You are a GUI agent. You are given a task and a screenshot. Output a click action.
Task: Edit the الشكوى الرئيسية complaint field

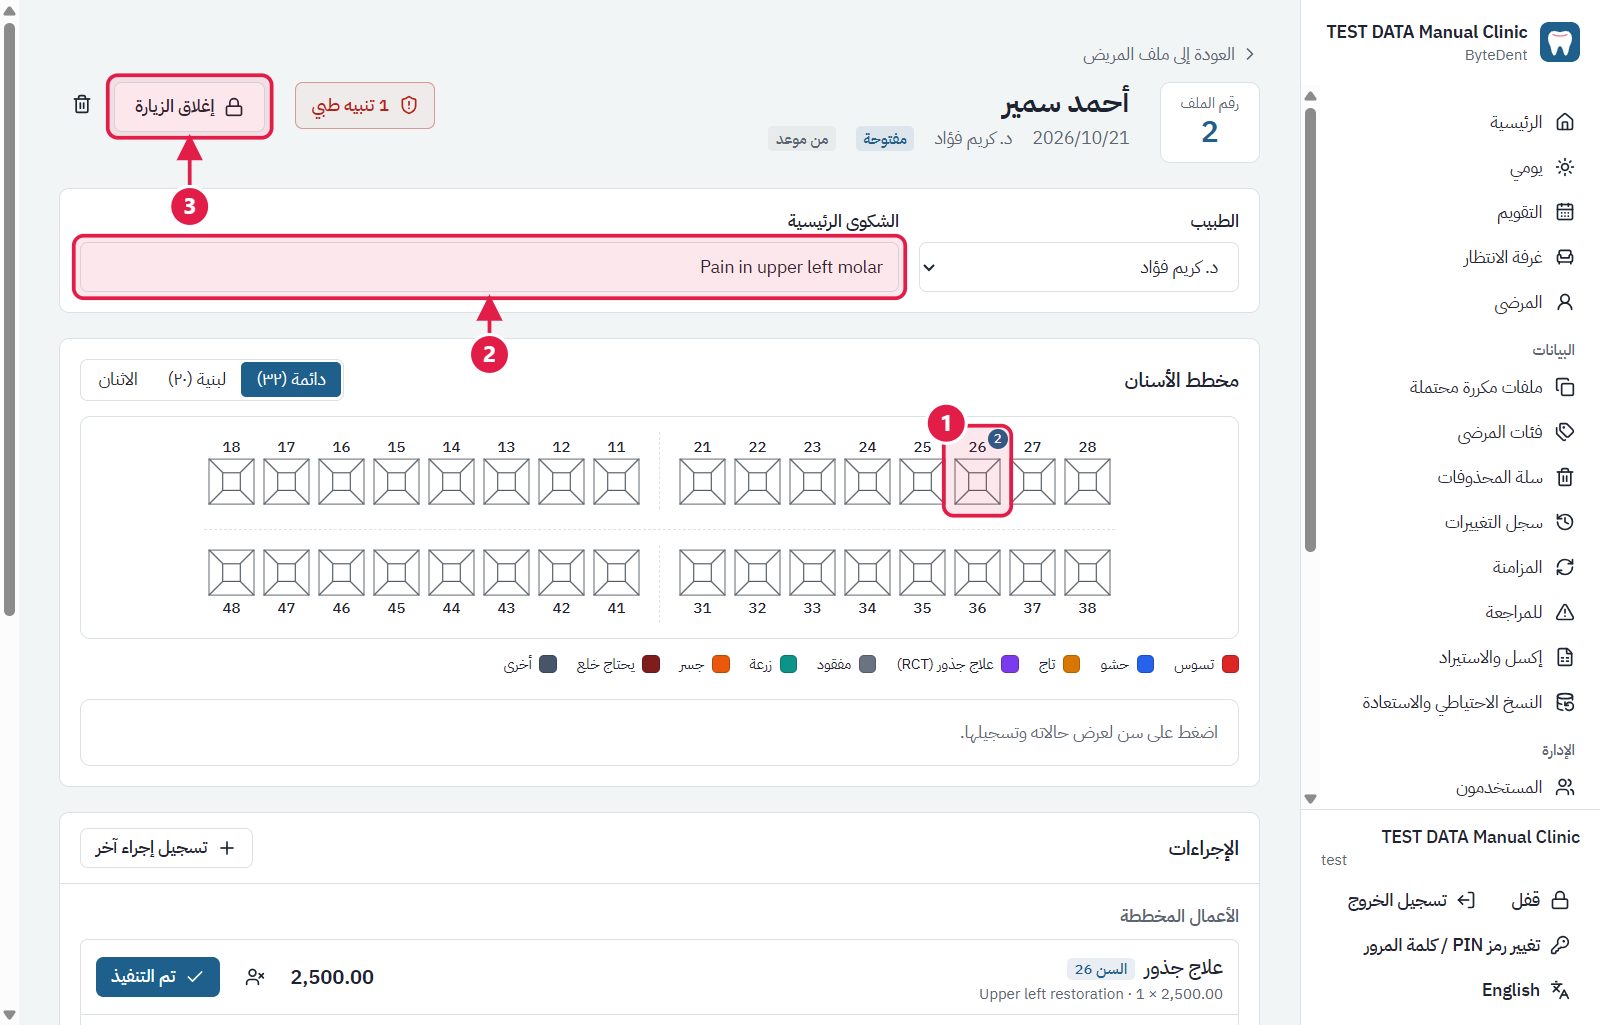point(489,267)
